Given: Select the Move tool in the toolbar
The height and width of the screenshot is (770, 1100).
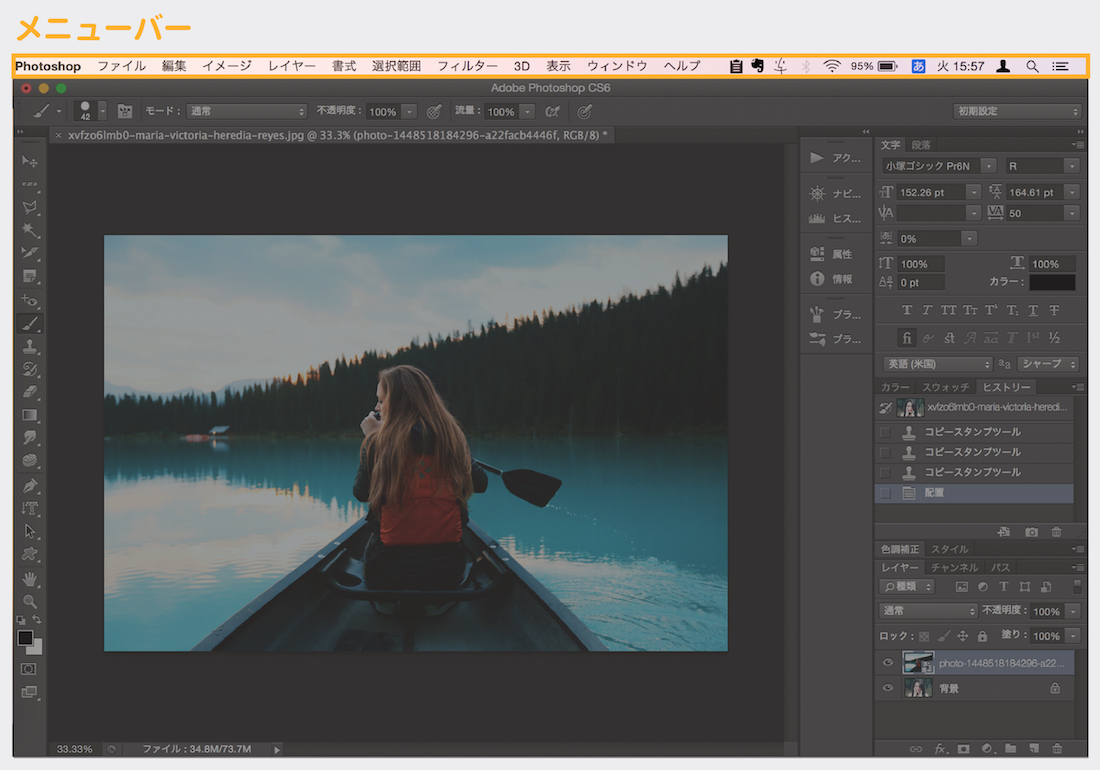Looking at the screenshot, I should (30, 161).
